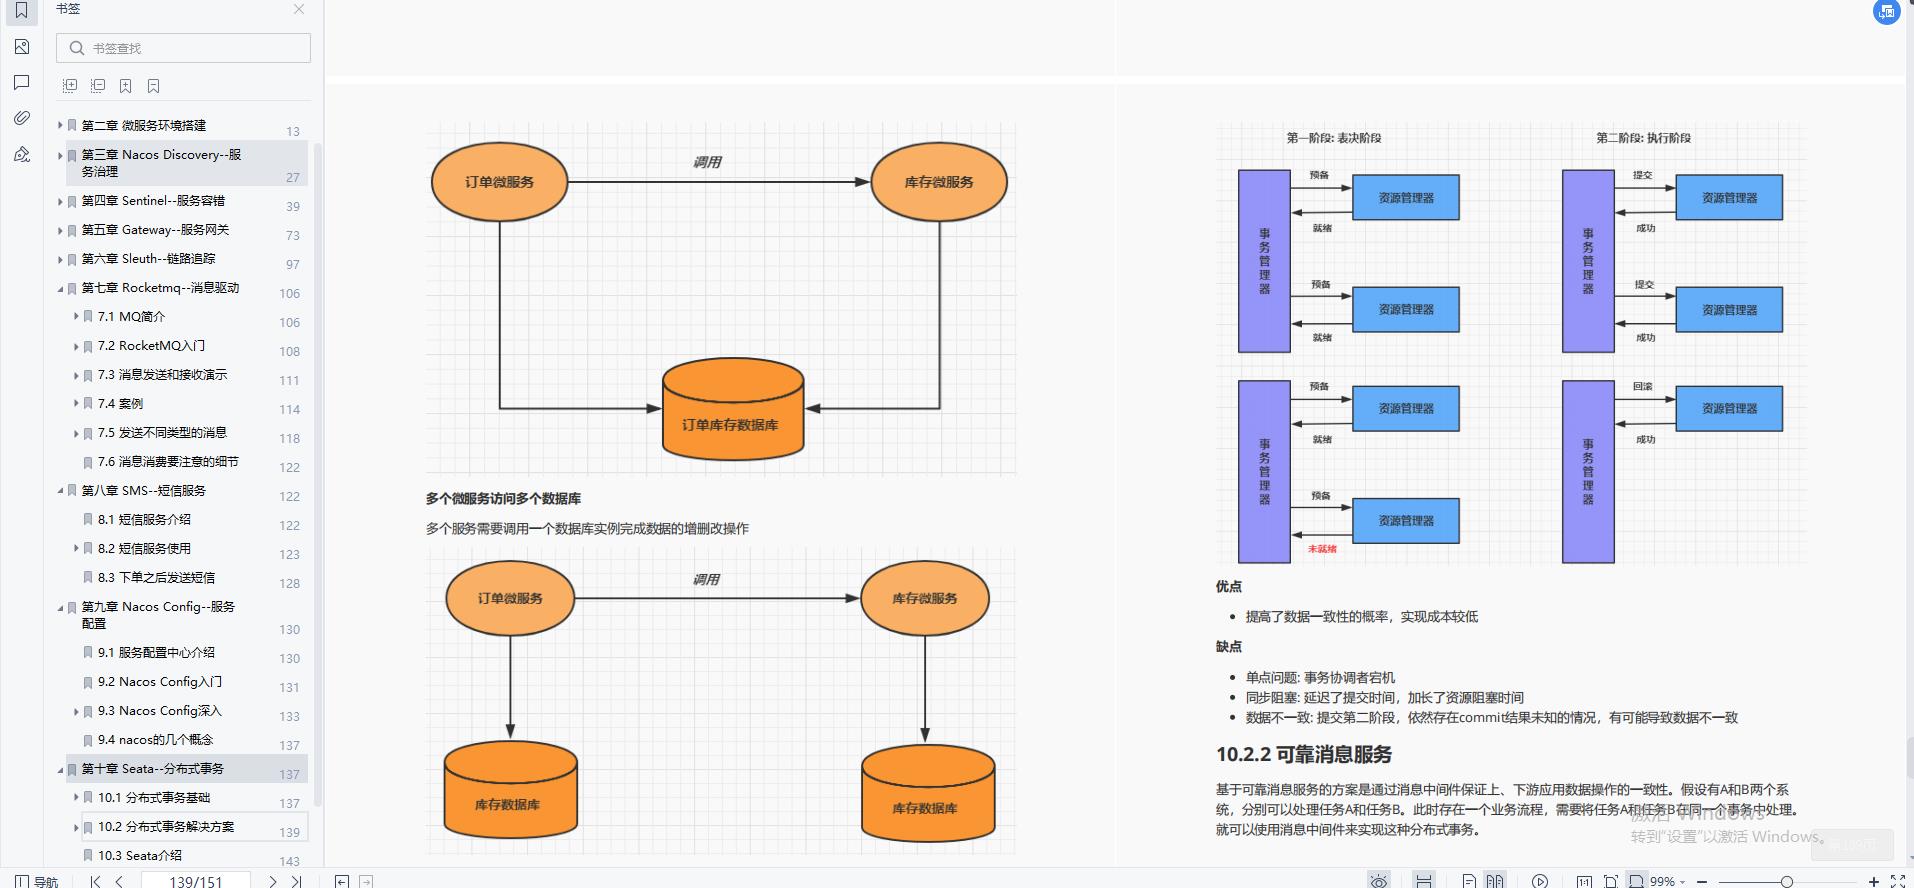Screen dimensions: 1914x888
Task: Delete bookmark with bookmark-minus icon
Action: click(153, 86)
